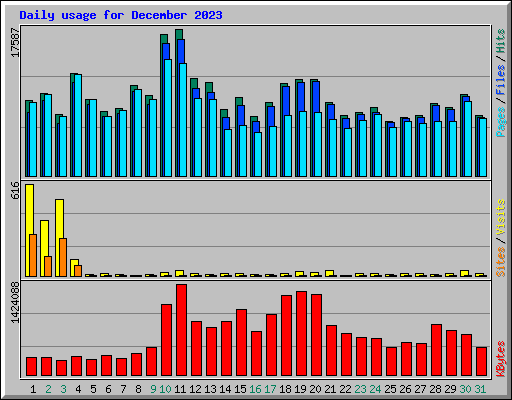Click day 31 on the x-axis

tap(480, 389)
